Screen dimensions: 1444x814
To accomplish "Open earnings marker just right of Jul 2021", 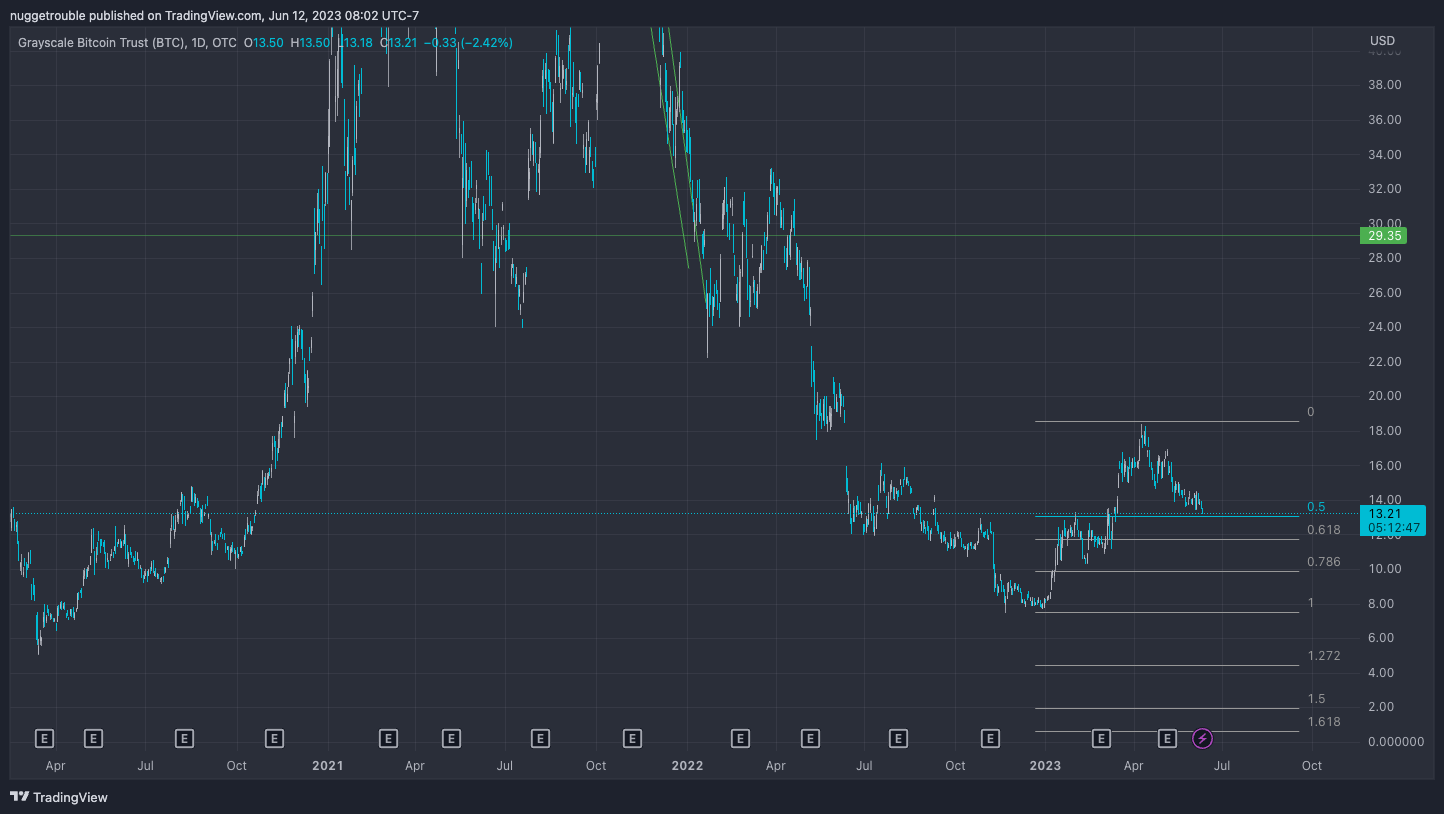I will [x=540, y=739].
